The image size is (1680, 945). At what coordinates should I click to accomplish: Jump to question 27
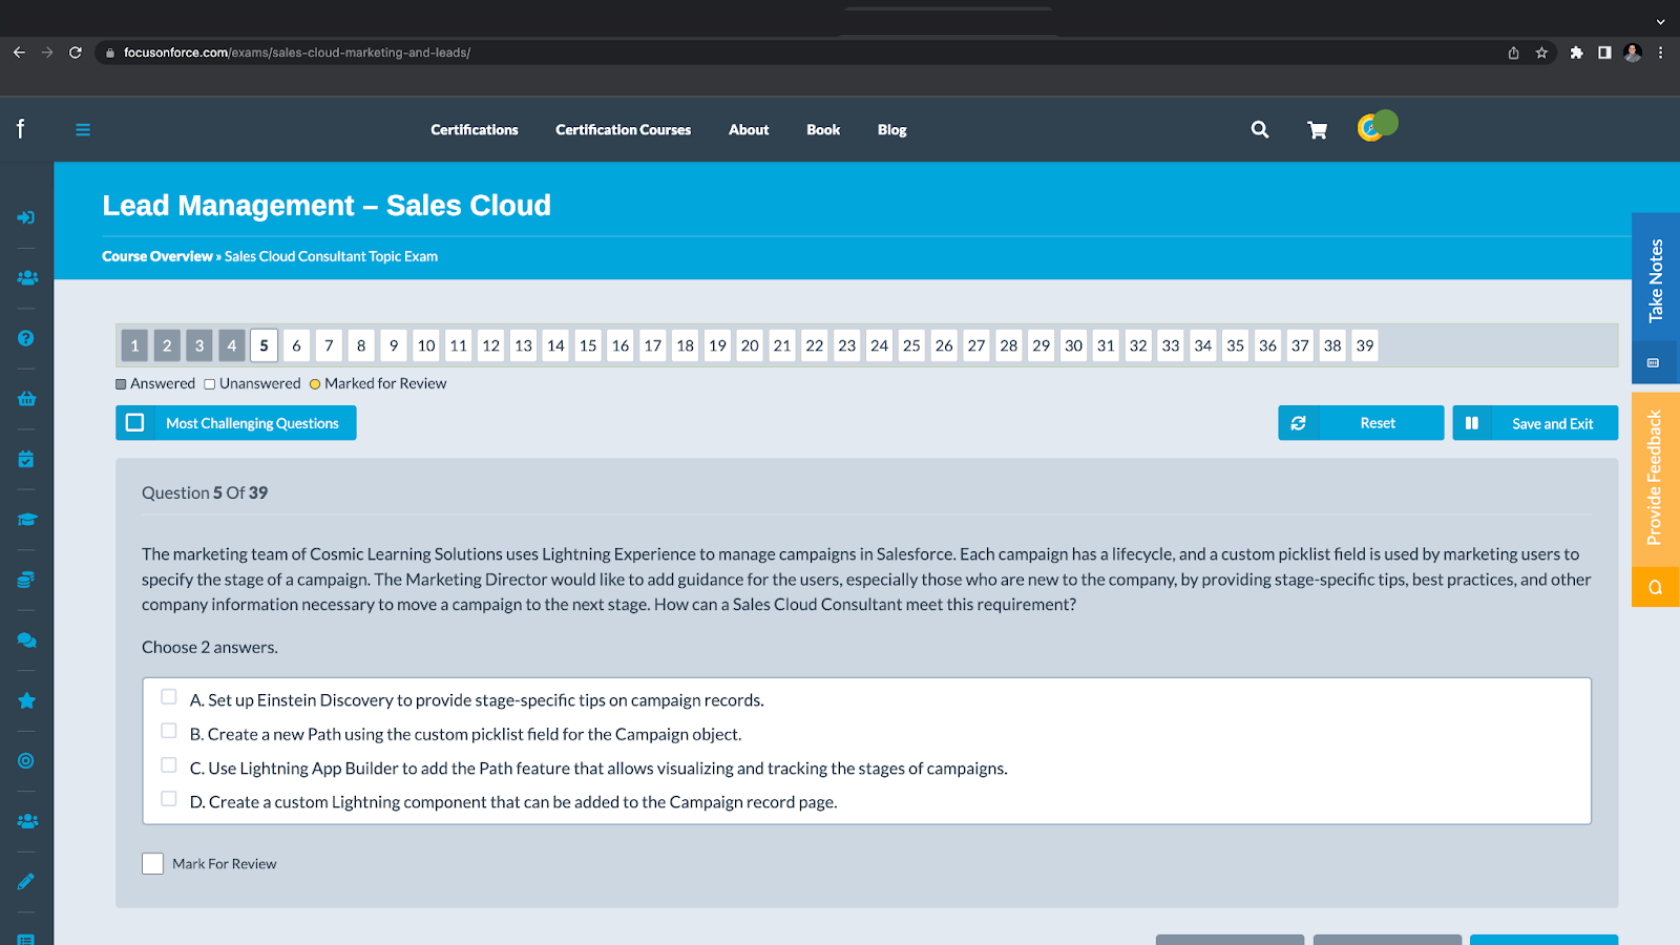click(x=976, y=346)
